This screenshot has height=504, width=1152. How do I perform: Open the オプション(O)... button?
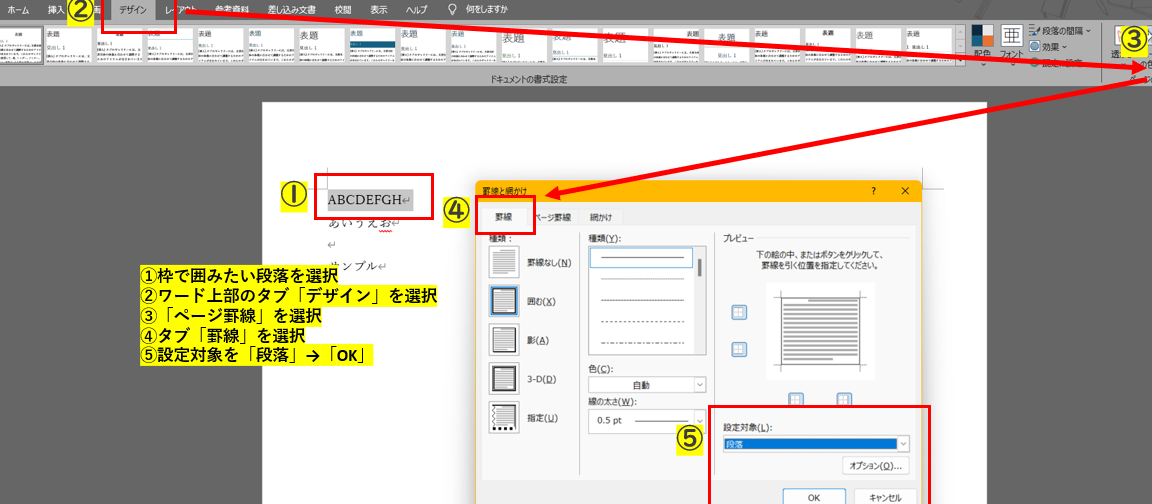tap(876, 466)
